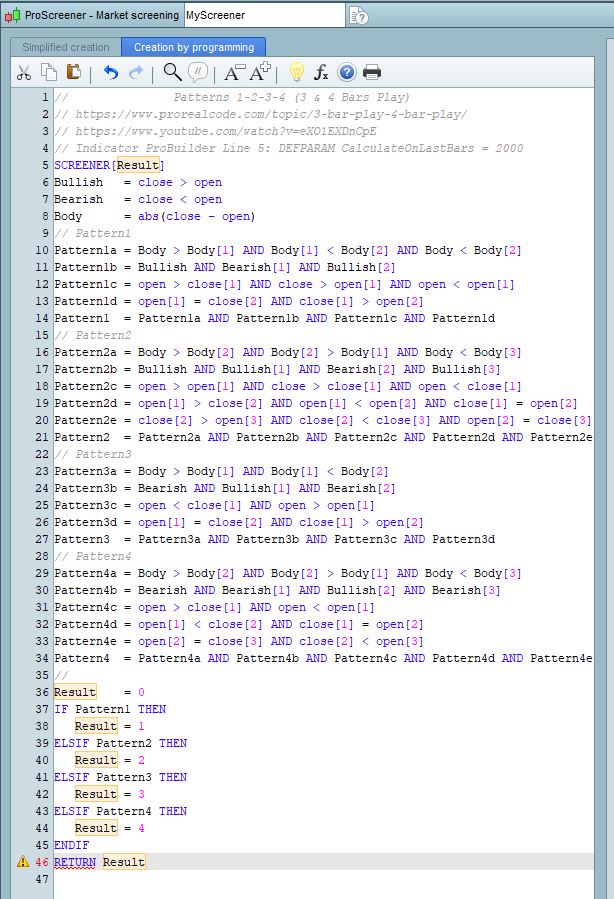Image resolution: width=614 pixels, height=899 pixels.
Task: Click the Print icon
Action: point(372,72)
